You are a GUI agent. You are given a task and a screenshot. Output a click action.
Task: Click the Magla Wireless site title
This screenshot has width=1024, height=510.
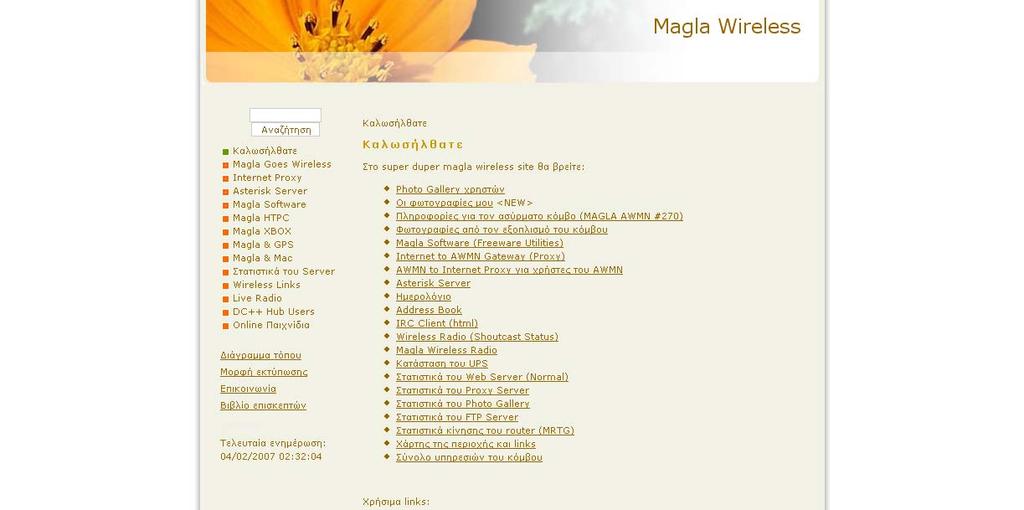click(x=726, y=27)
